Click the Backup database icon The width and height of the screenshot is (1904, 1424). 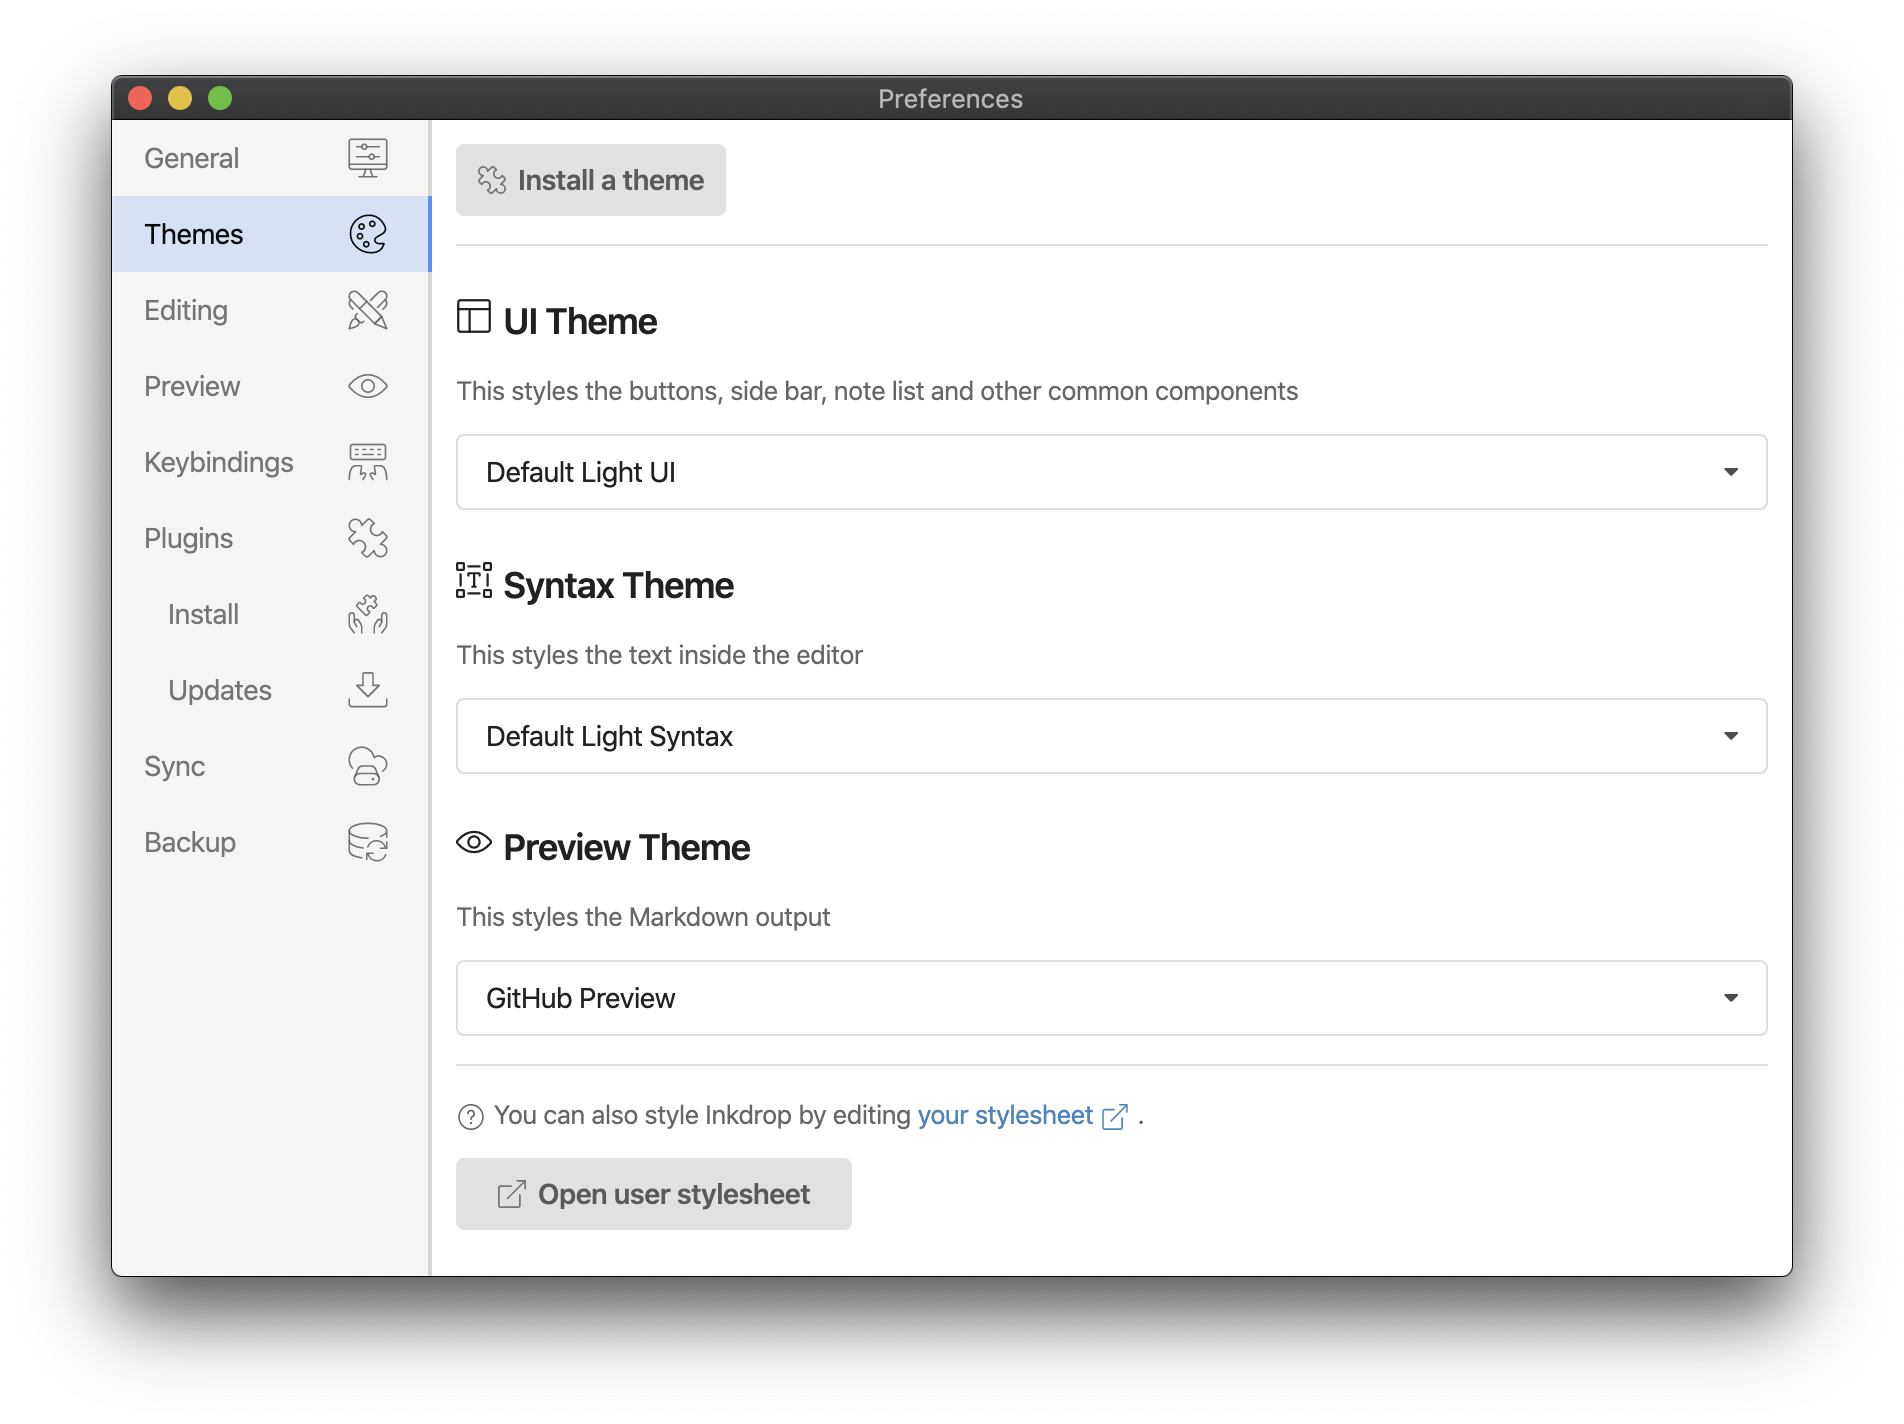coord(367,842)
